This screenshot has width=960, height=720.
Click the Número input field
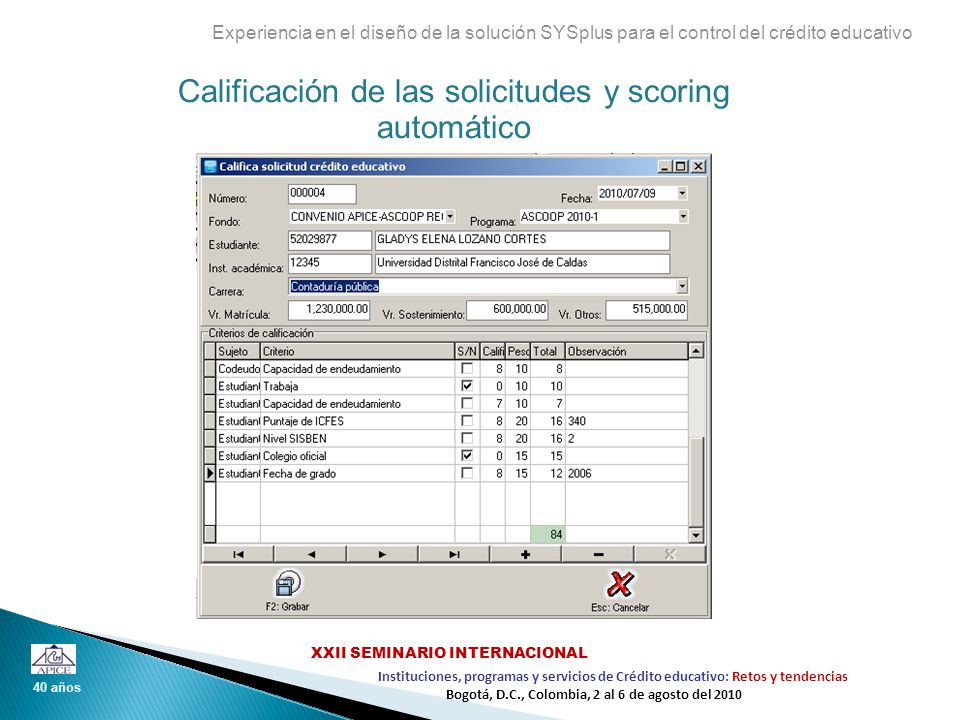coord(322,193)
